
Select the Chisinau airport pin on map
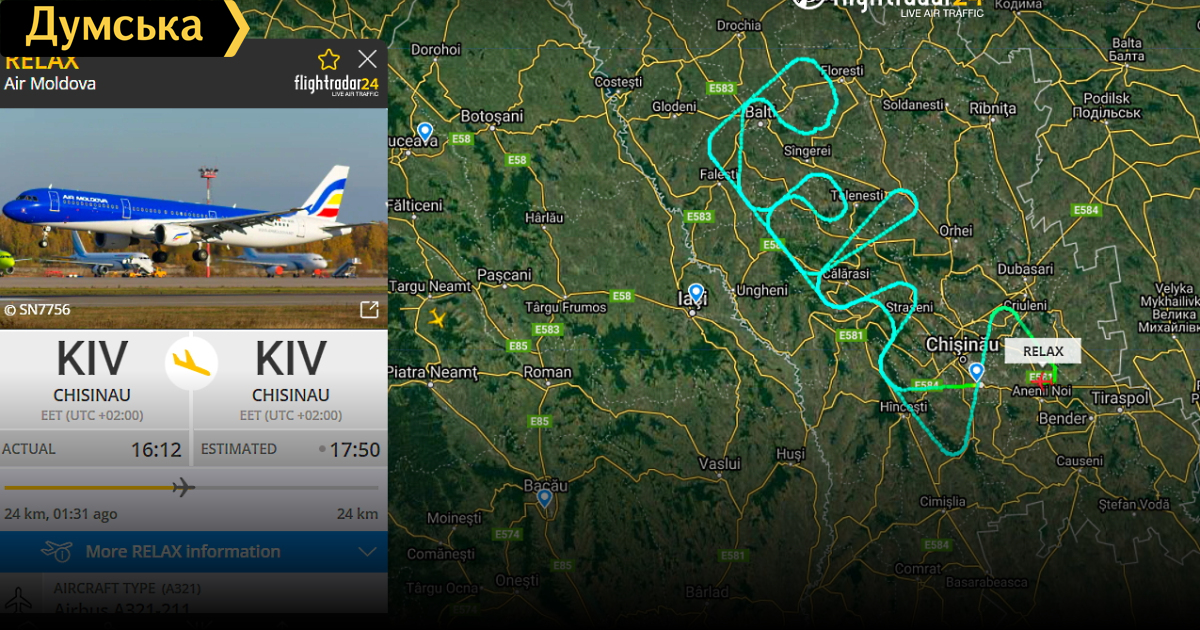[977, 373]
